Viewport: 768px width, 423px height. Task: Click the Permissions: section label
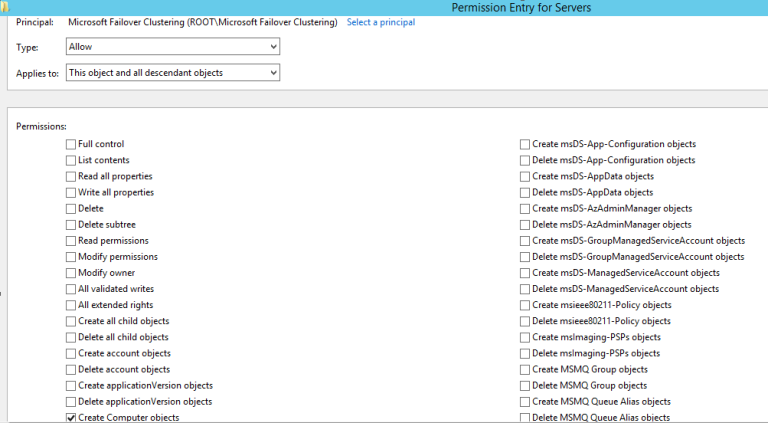[x=41, y=126]
